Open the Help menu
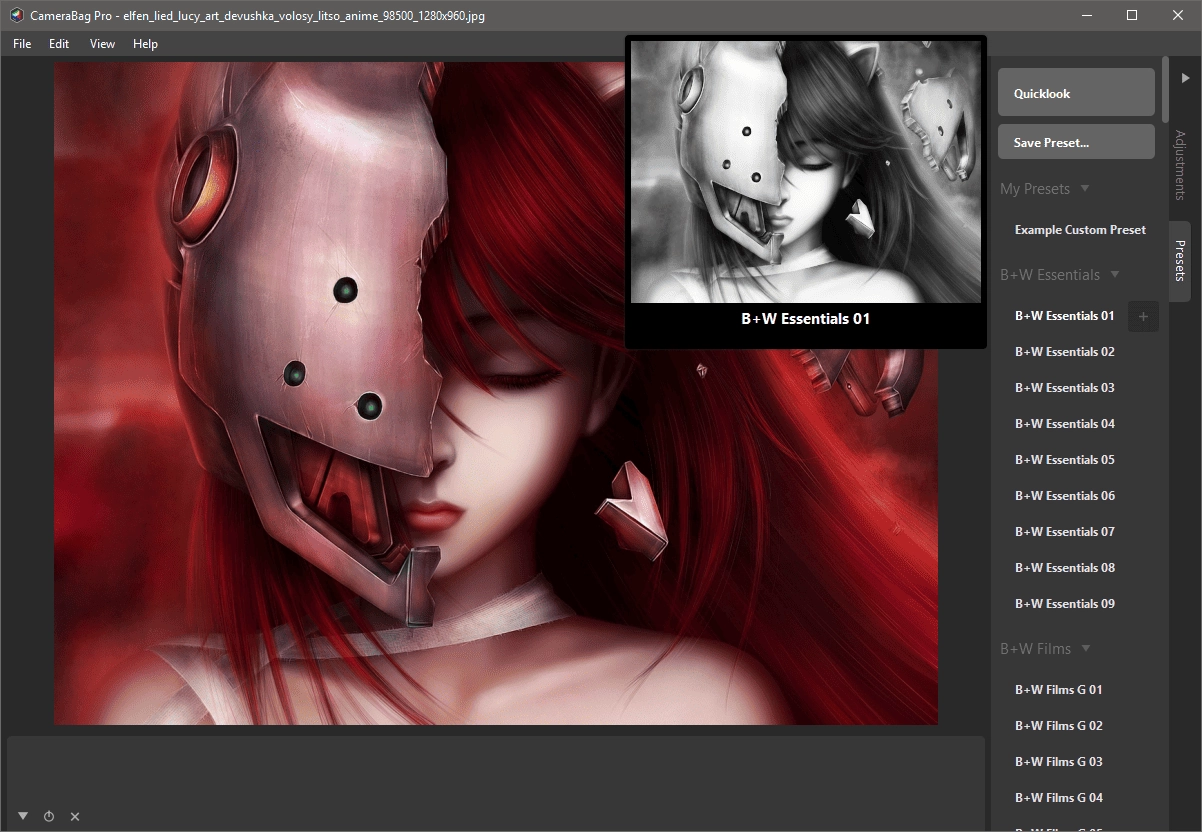The width and height of the screenshot is (1202, 832). (x=146, y=44)
